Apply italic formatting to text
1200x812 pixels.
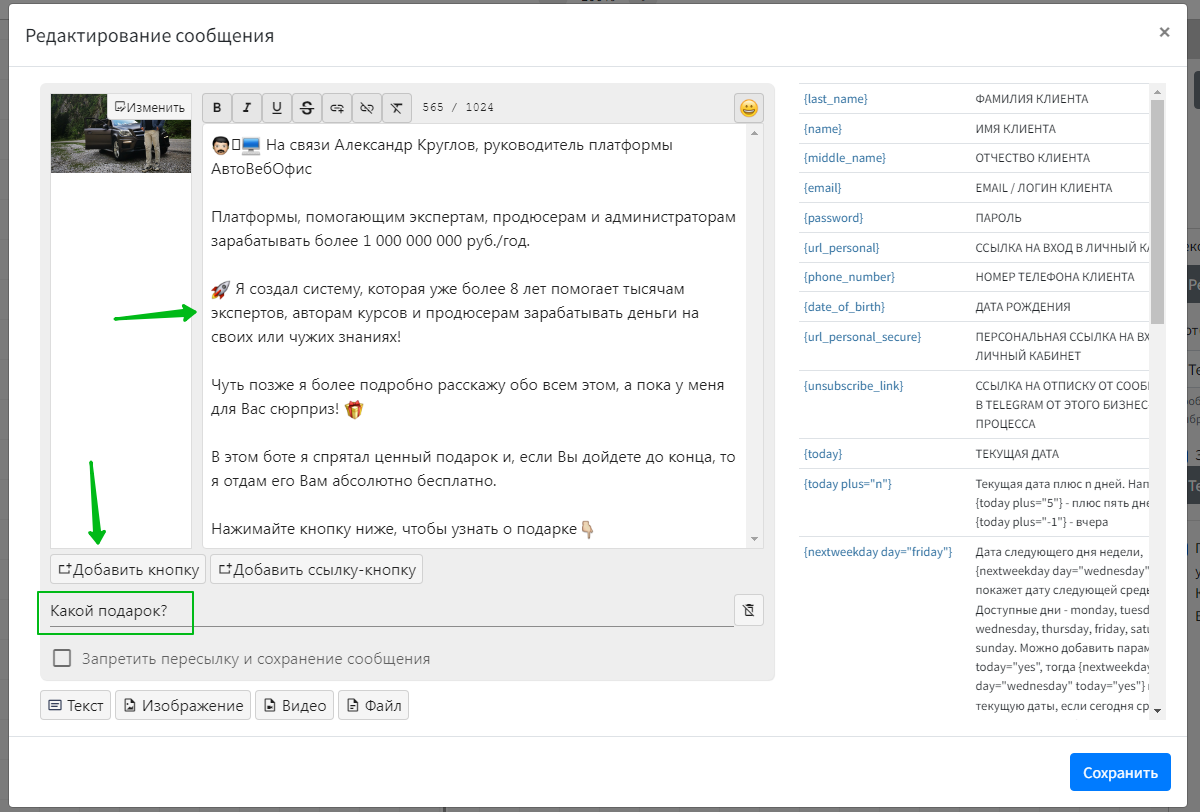pyautogui.click(x=247, y=108)
